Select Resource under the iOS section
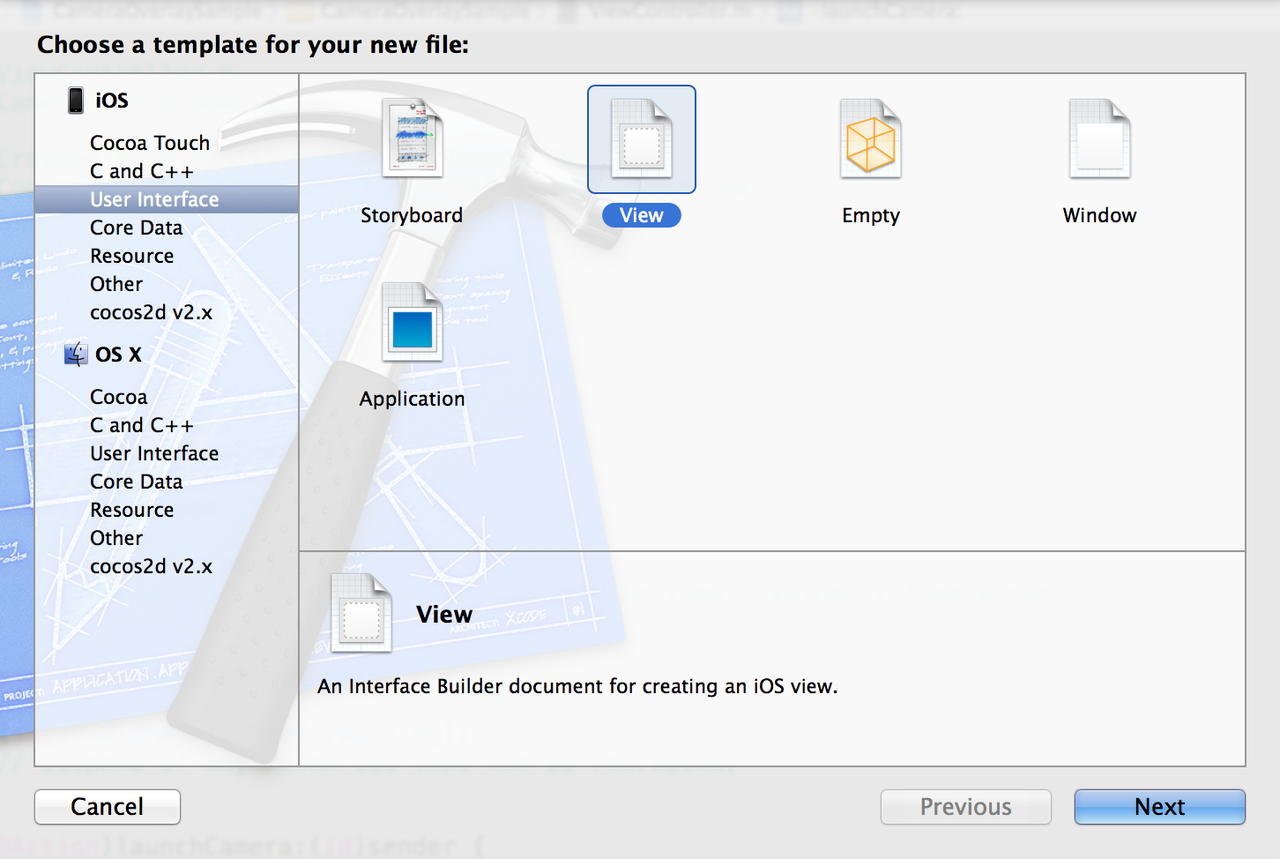Image resolution: width=1280 pixels, height=859 pixels. [132, 256]
